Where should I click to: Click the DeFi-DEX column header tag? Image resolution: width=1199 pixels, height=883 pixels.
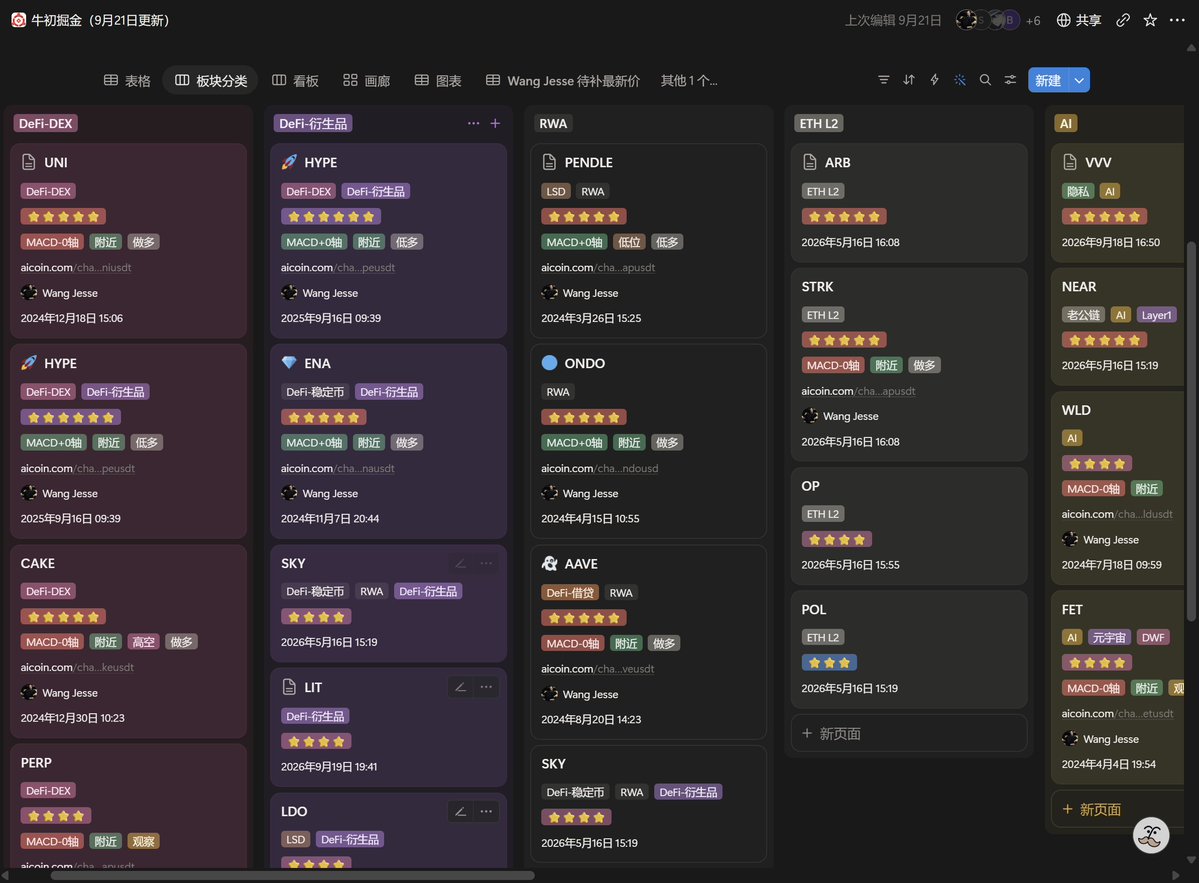pyautogui.click(x=46, y=123)
